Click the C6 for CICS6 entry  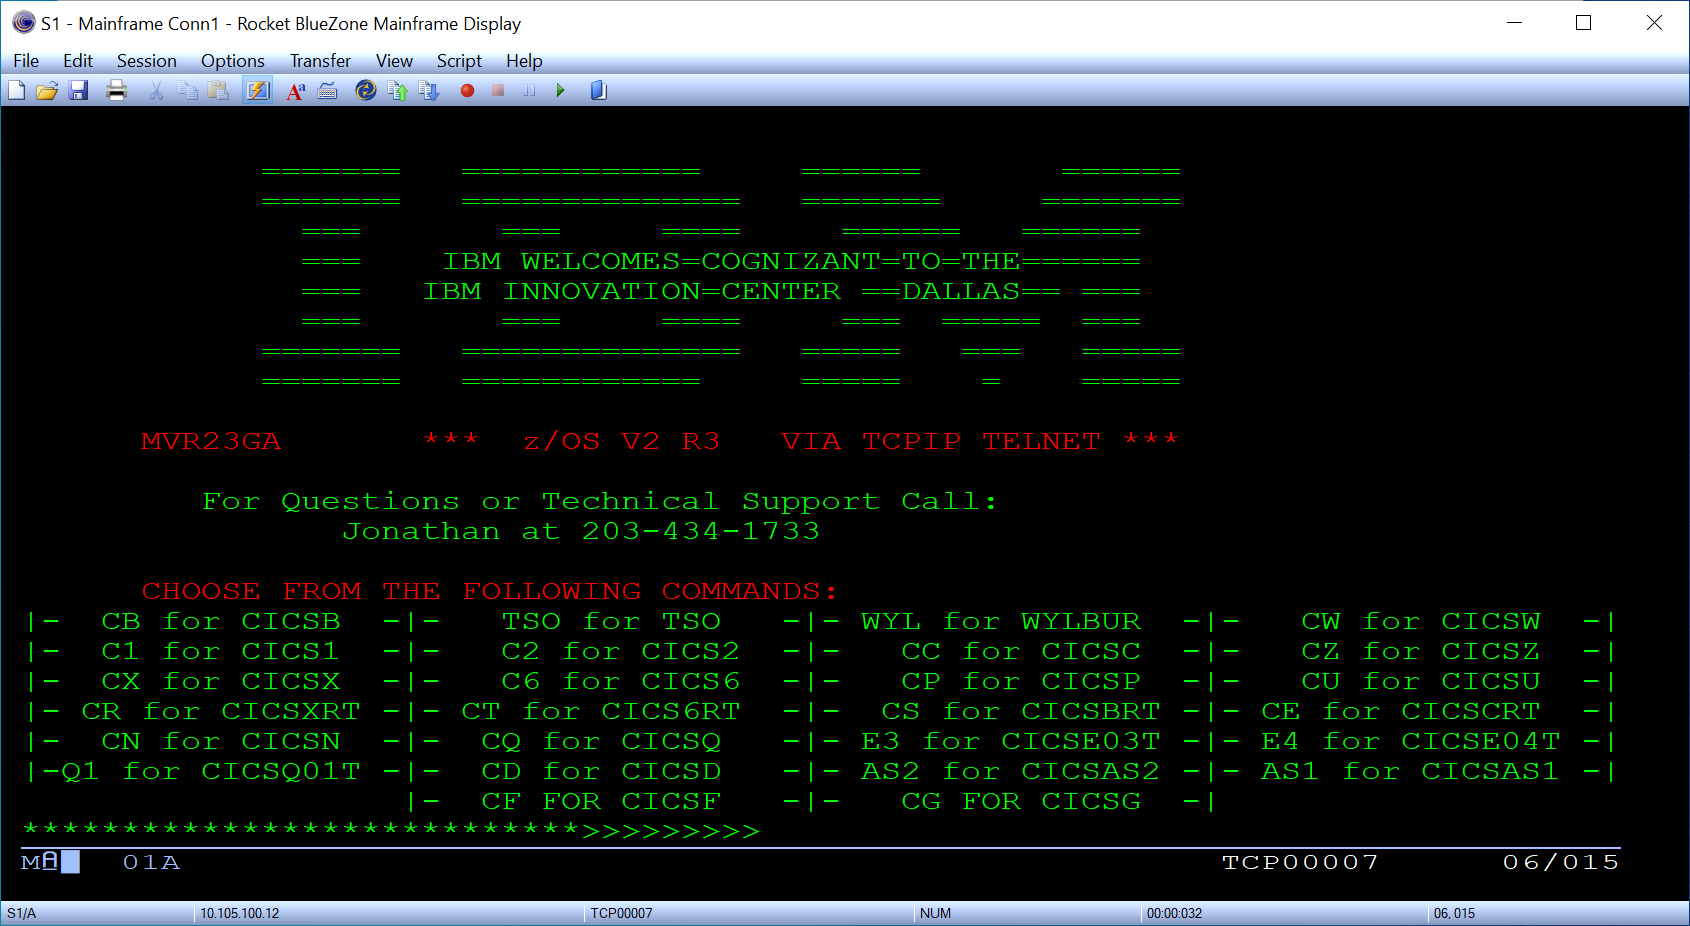(x=621, y=682)
